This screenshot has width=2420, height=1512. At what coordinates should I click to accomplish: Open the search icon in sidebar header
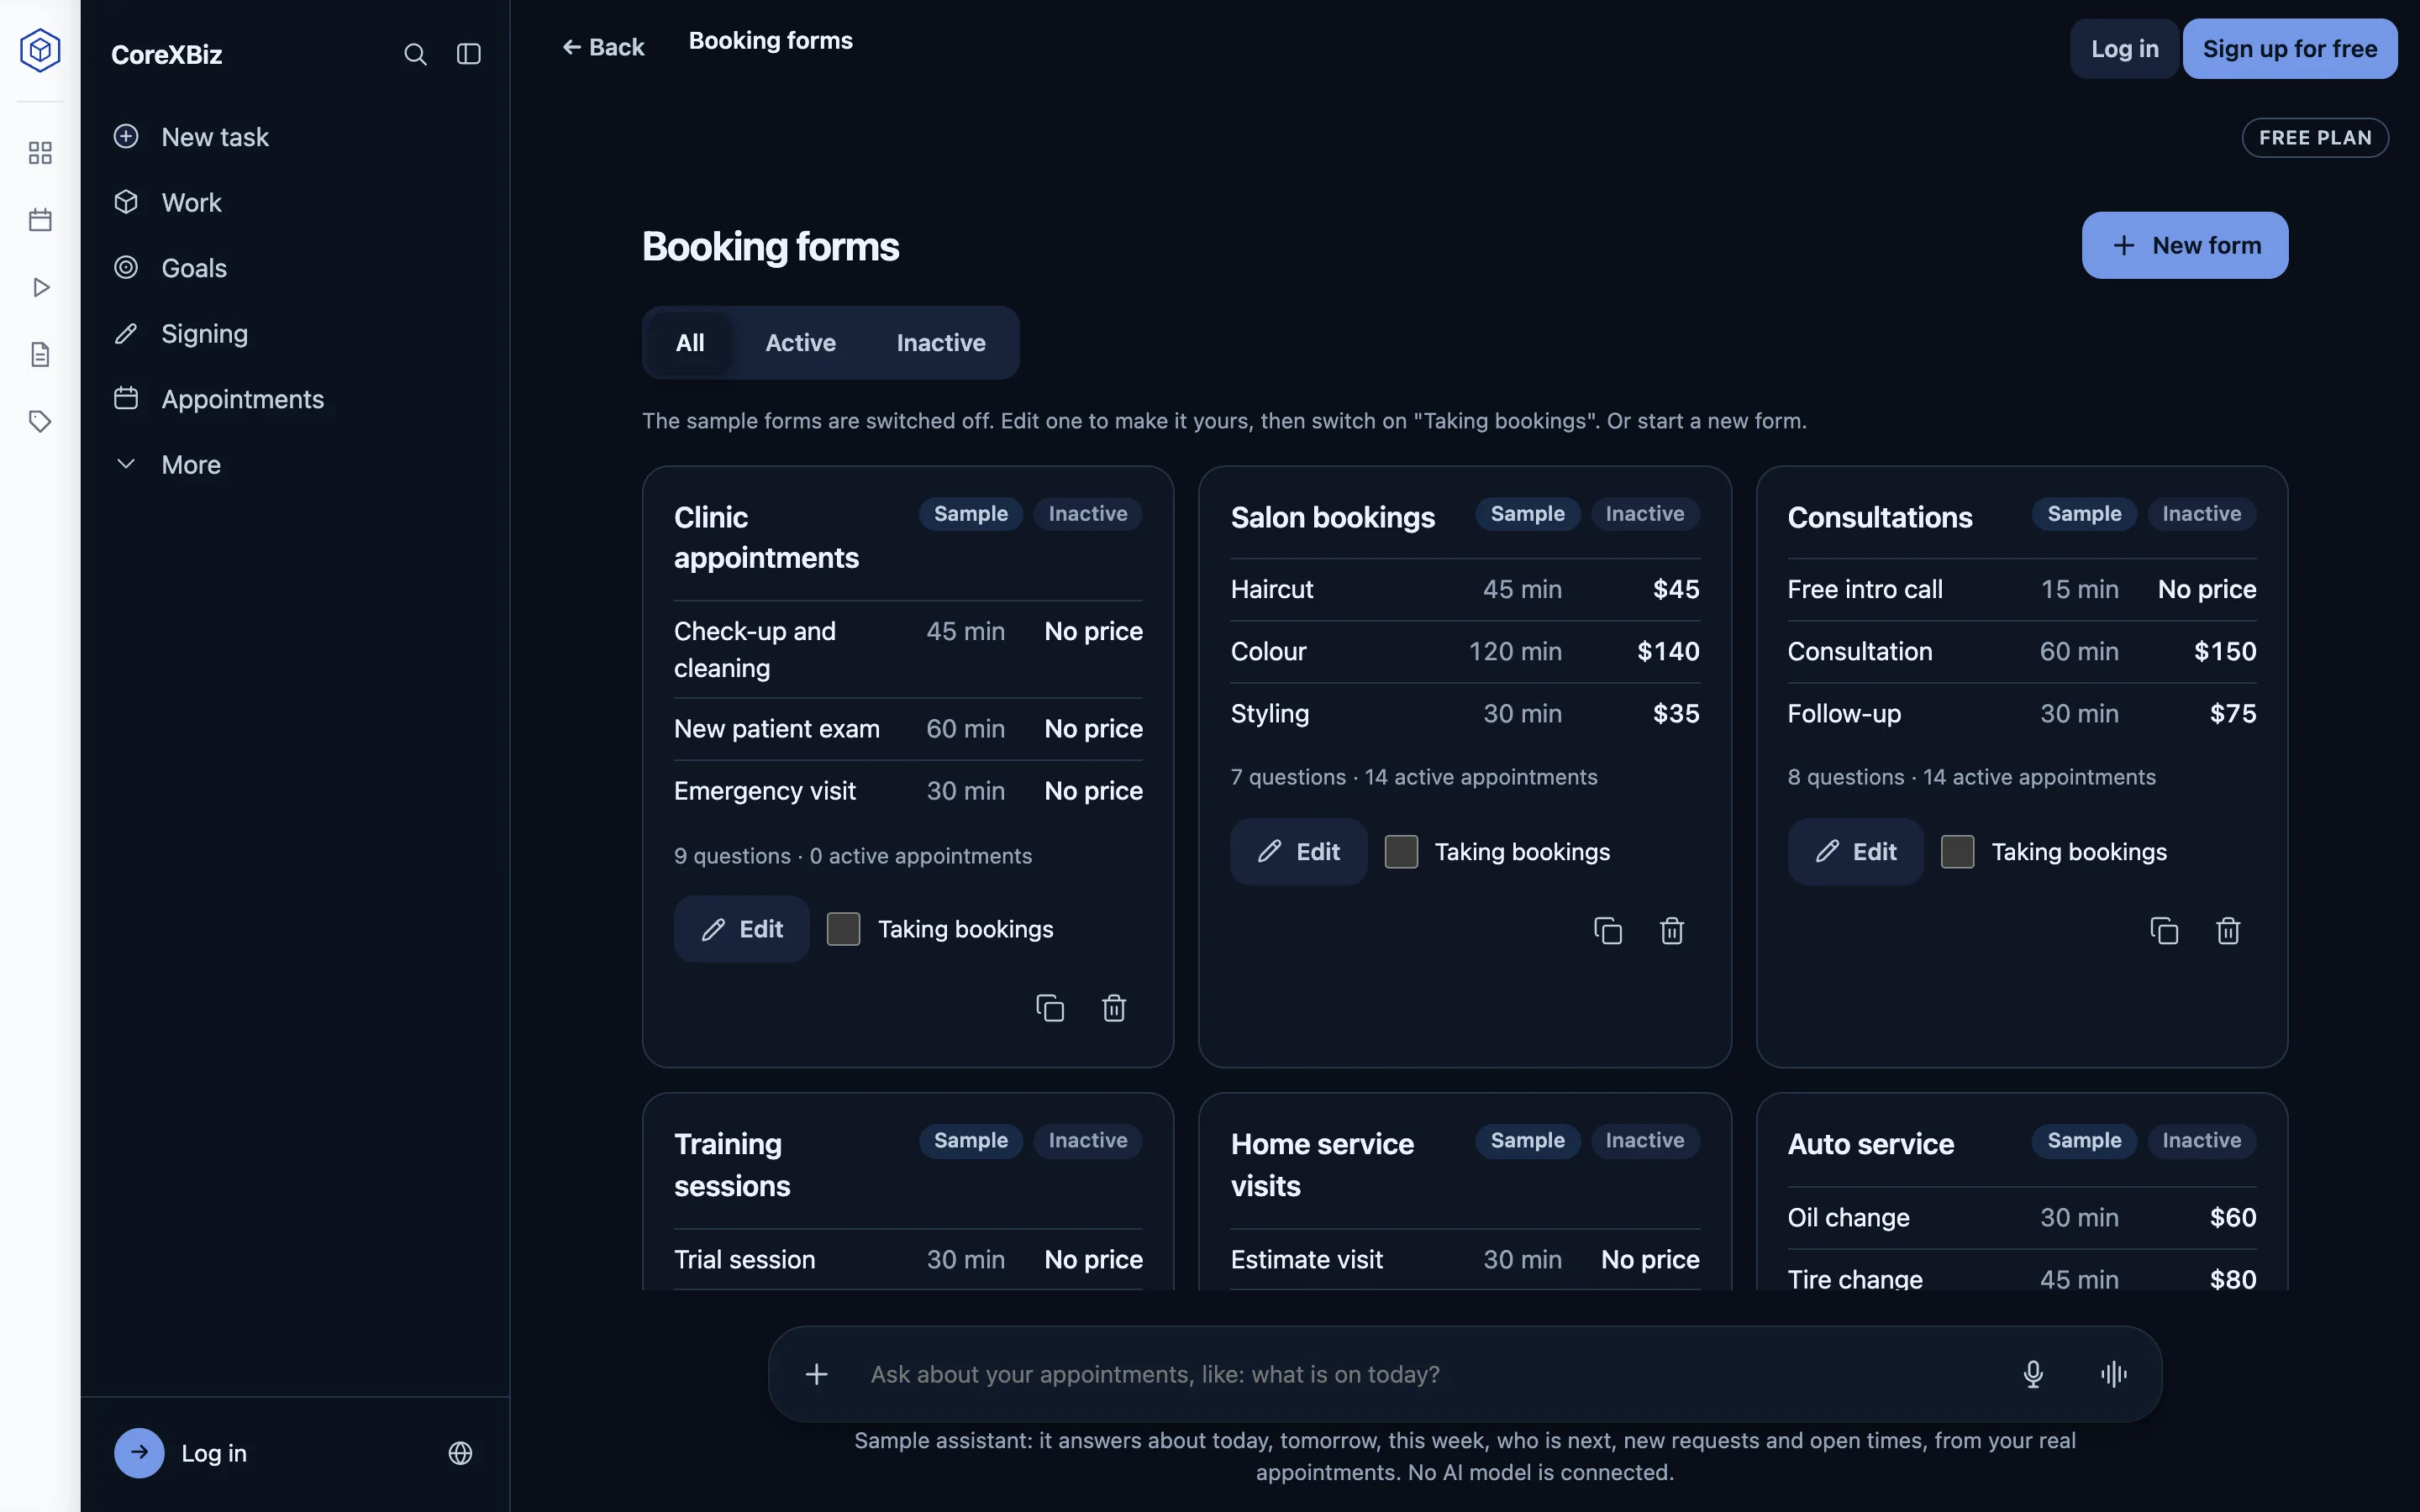(x=415, y=54)
